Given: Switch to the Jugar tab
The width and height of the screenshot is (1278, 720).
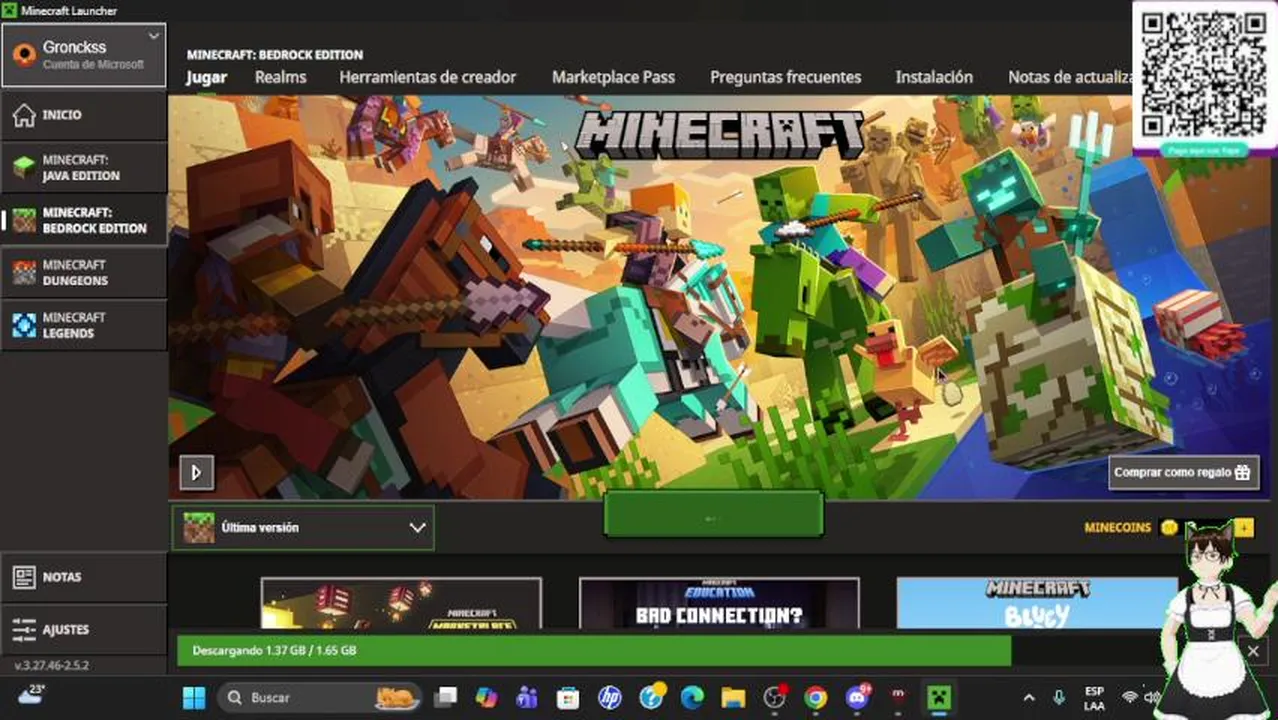Looking at the screenshot, I should click(x=206, y=77).
